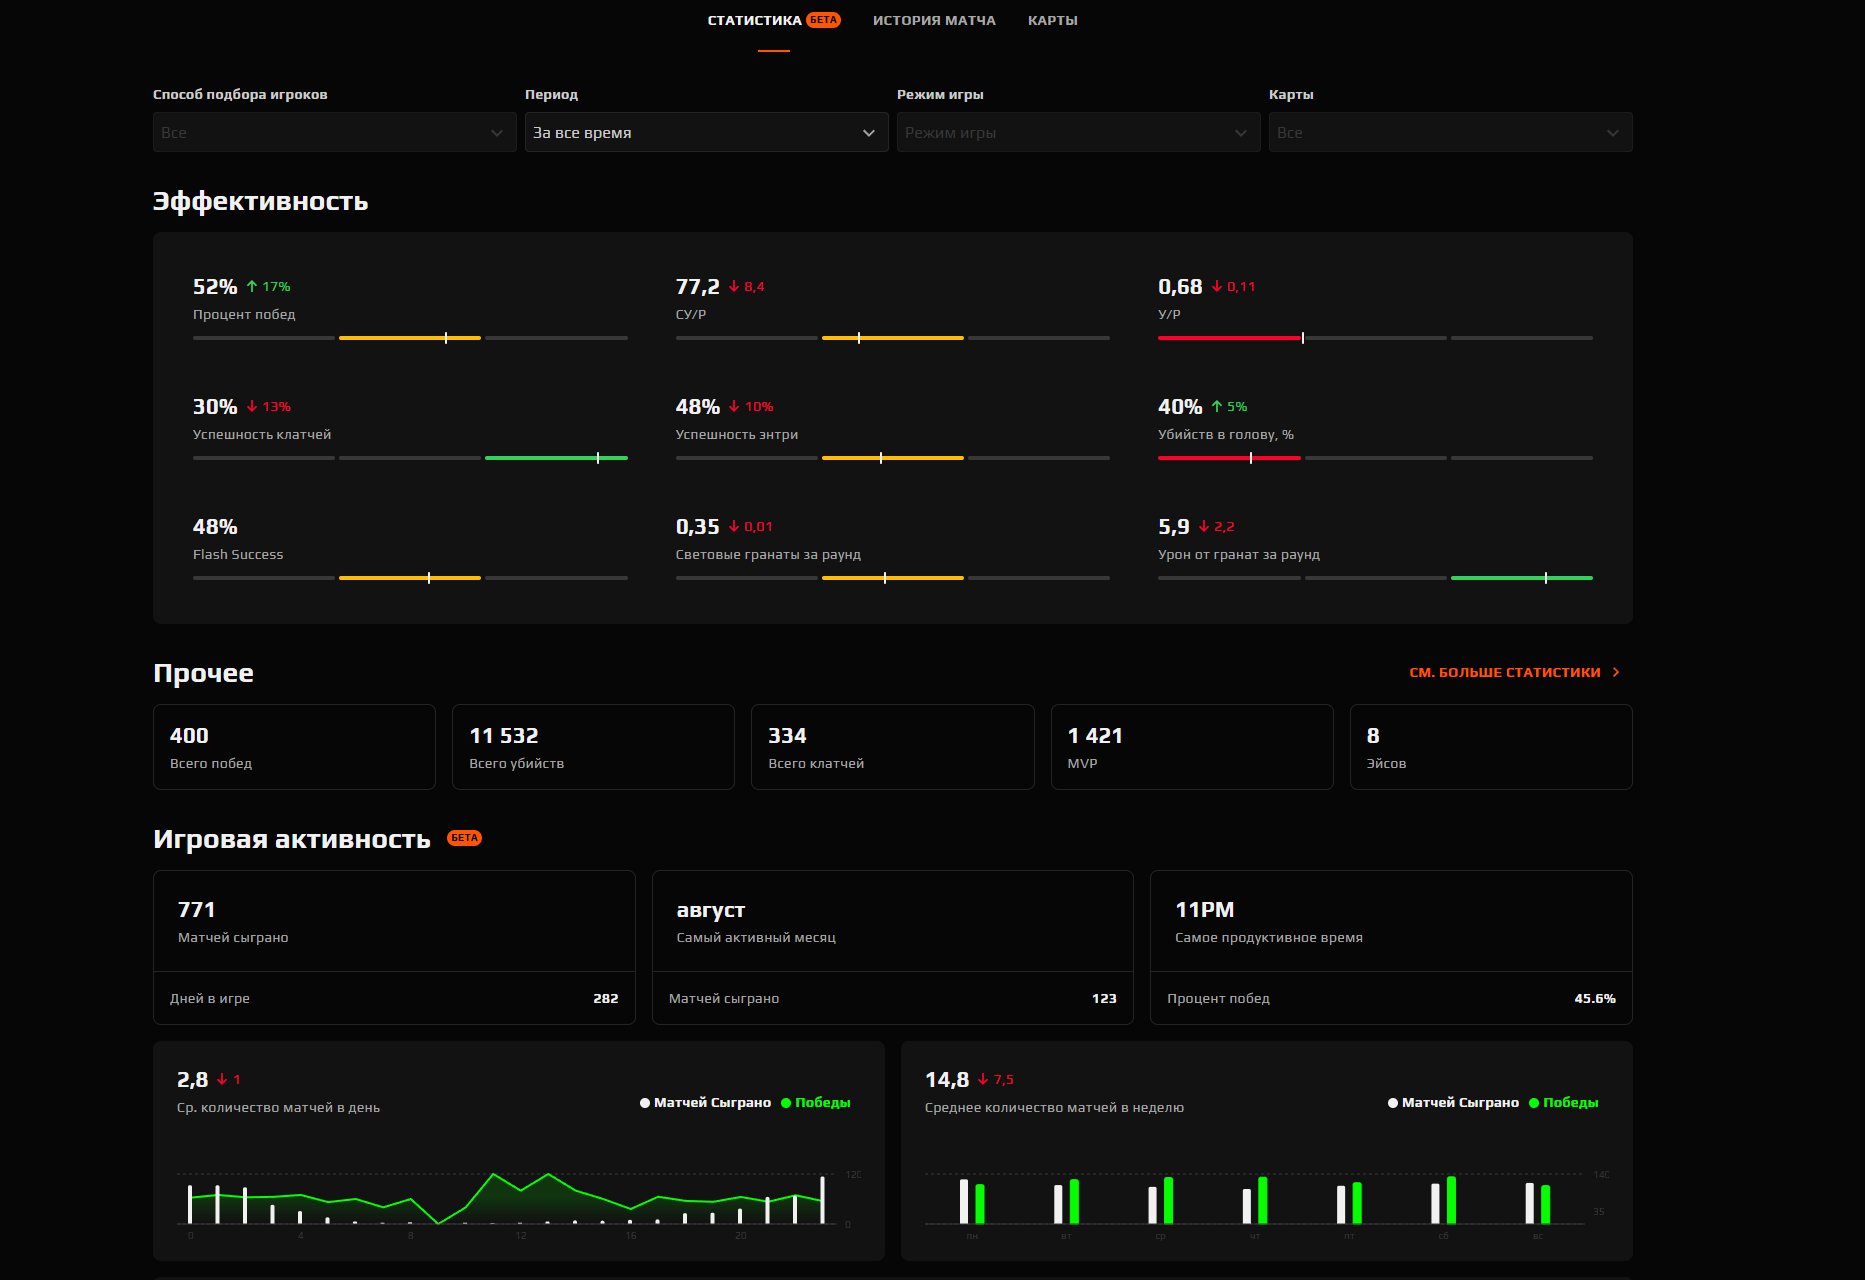The height and width of the screenshot is (1280, 1865).
Task: Toggle Матчей Сыграно legend in daily chart
Action: pos(705,1102)
